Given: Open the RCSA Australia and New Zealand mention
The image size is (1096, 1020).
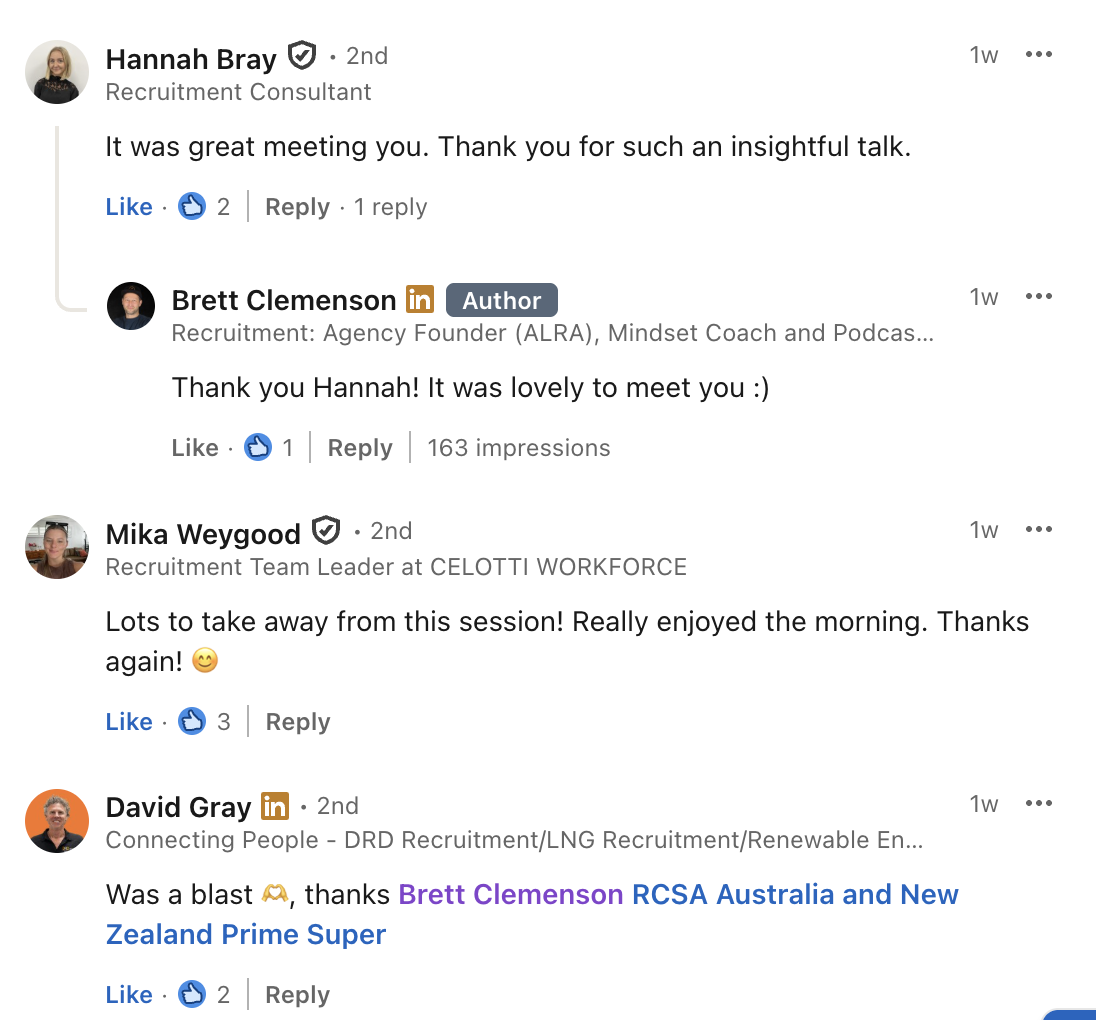Looking at the screenshot, I should (795, 894).
